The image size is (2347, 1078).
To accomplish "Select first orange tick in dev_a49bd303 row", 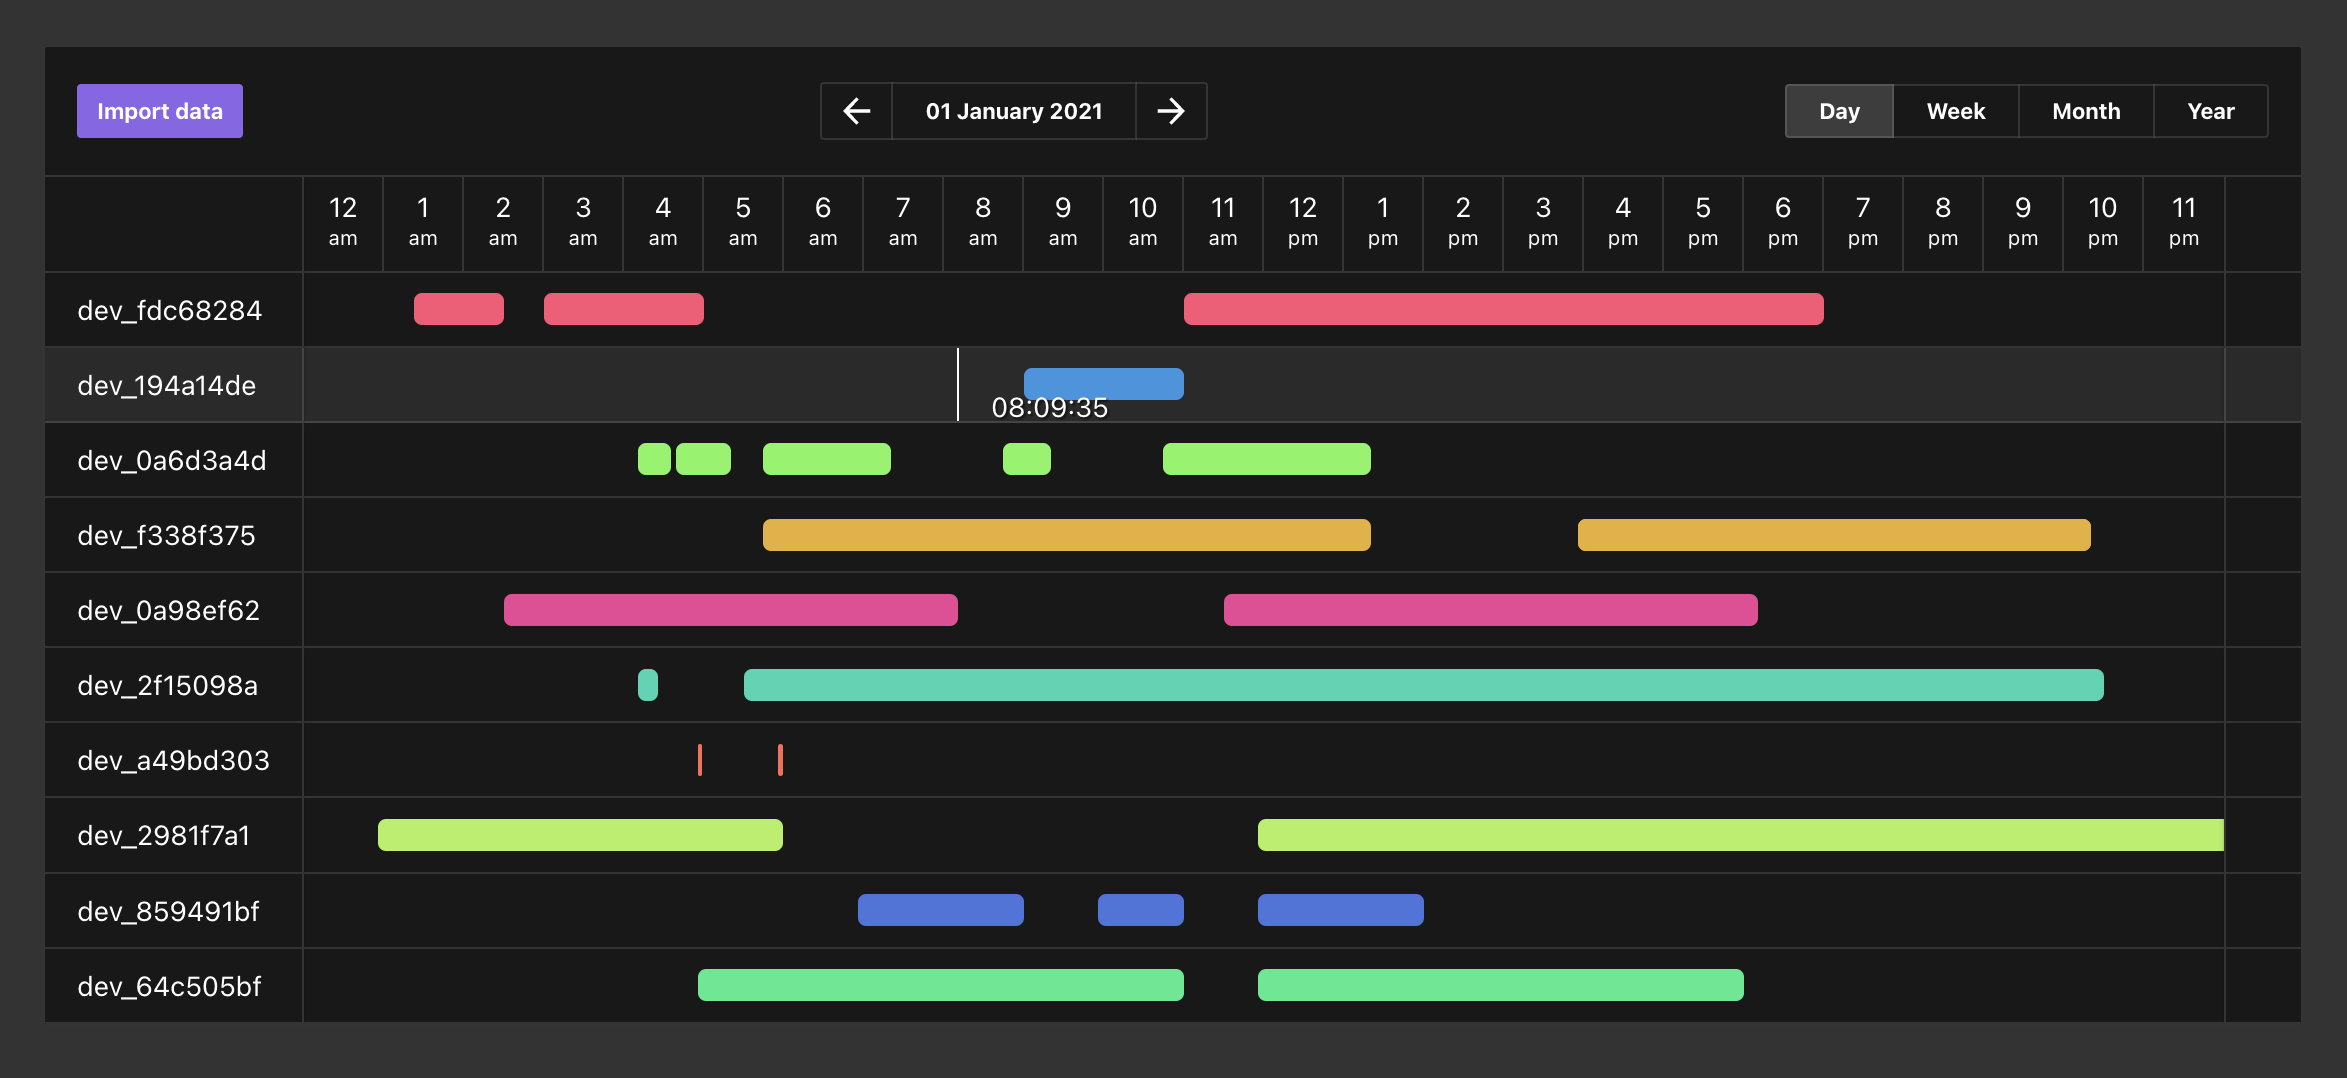I will (x=700, y=760).
